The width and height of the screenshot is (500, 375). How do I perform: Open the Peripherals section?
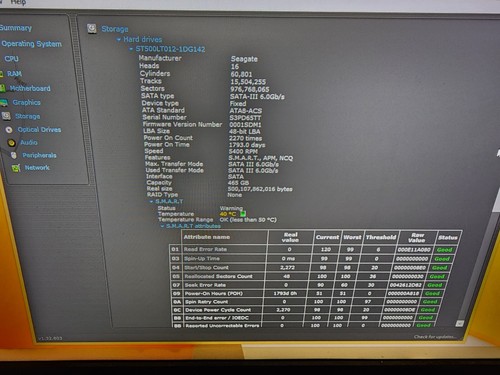pyautogui.click(x=39, y=155)
